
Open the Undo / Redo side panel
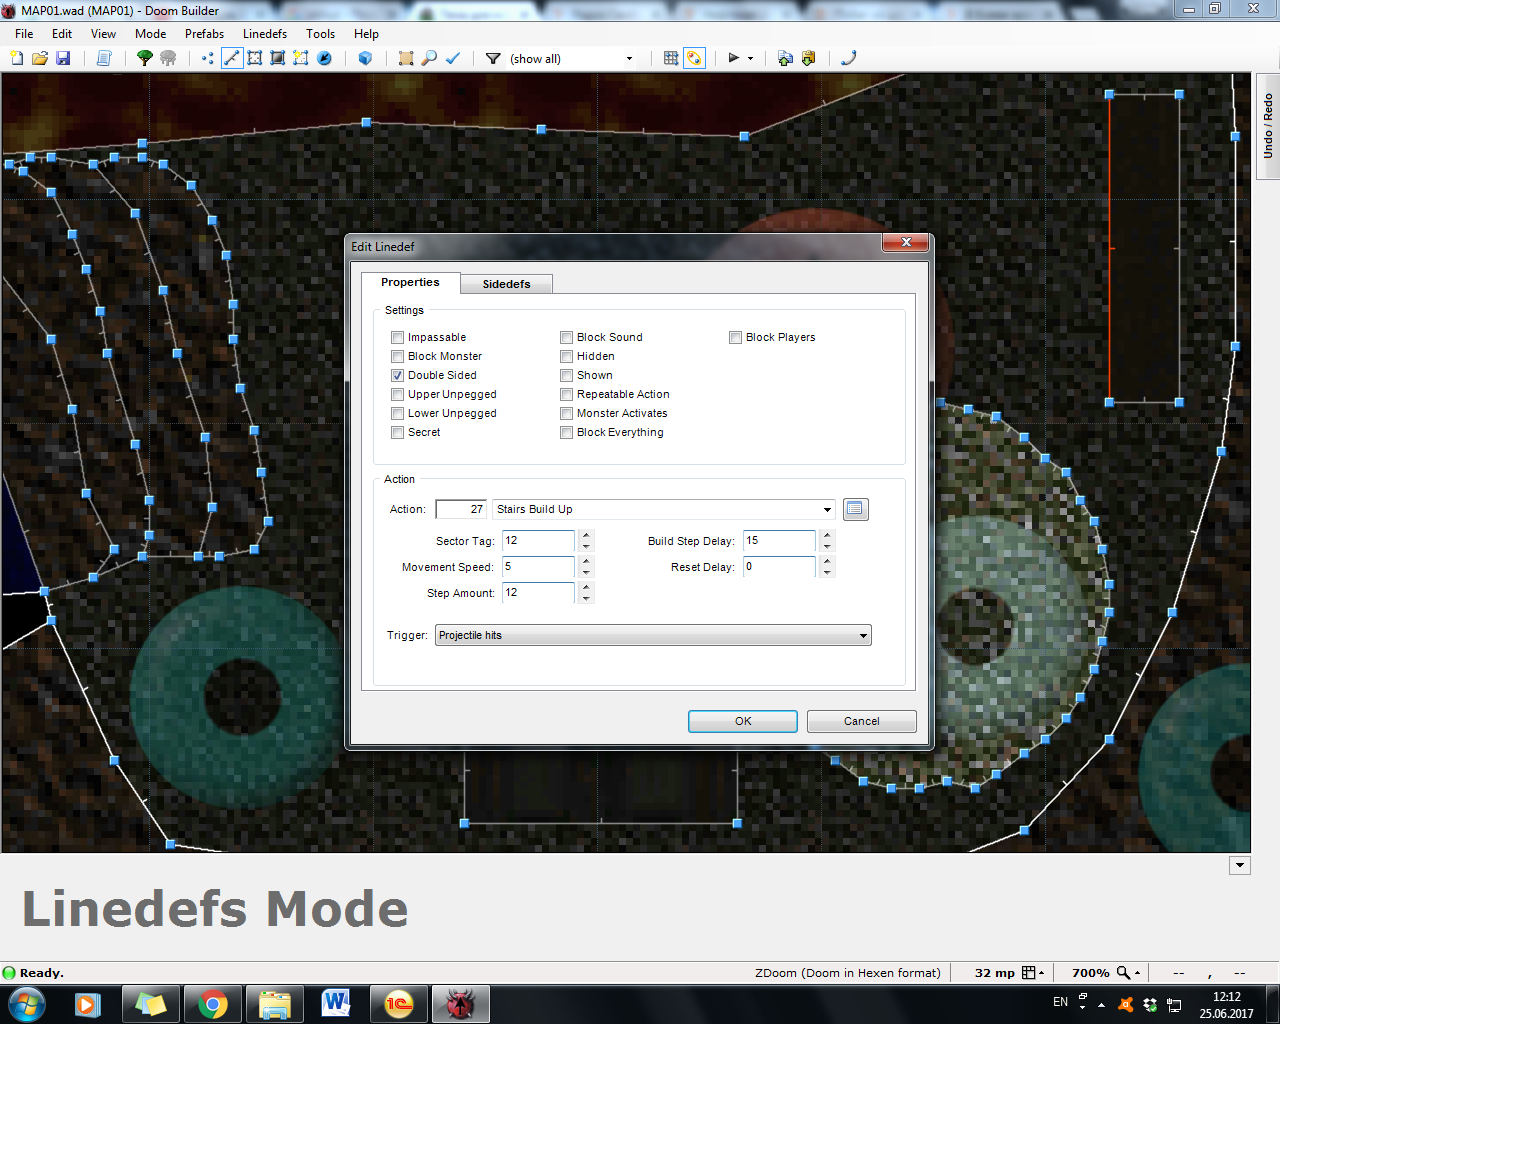click(x=1268, y=126)
